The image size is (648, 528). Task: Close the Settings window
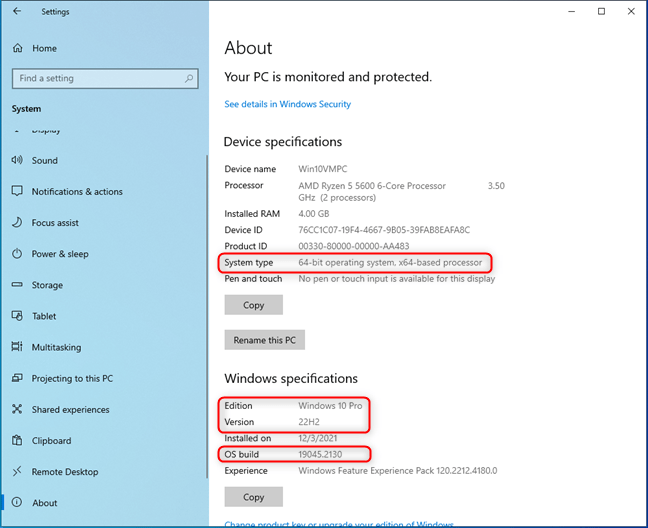click(631, 12)
